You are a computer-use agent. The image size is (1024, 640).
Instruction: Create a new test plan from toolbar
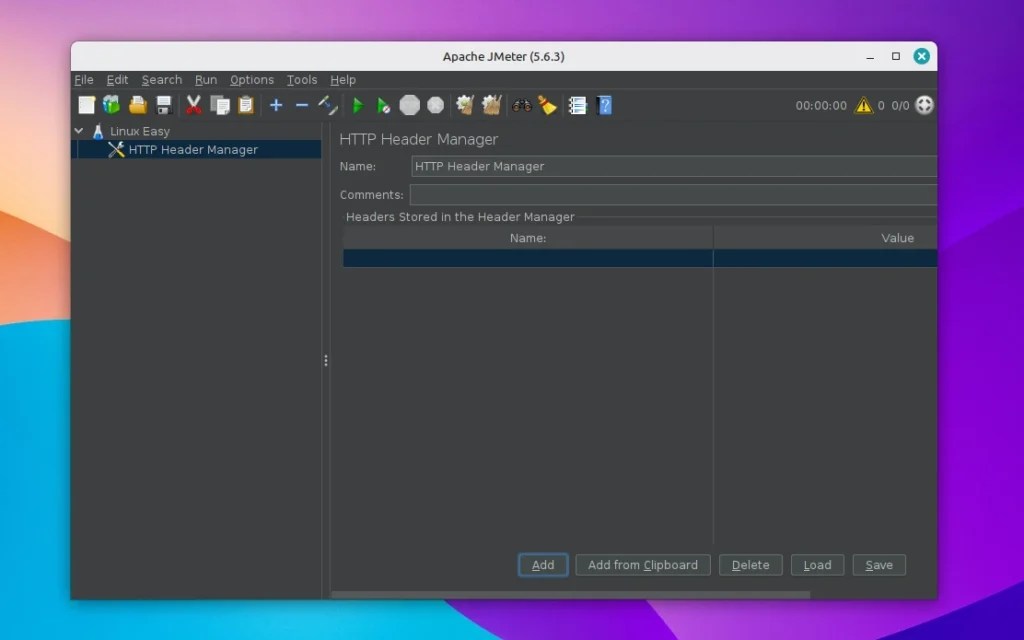(86, 104)
